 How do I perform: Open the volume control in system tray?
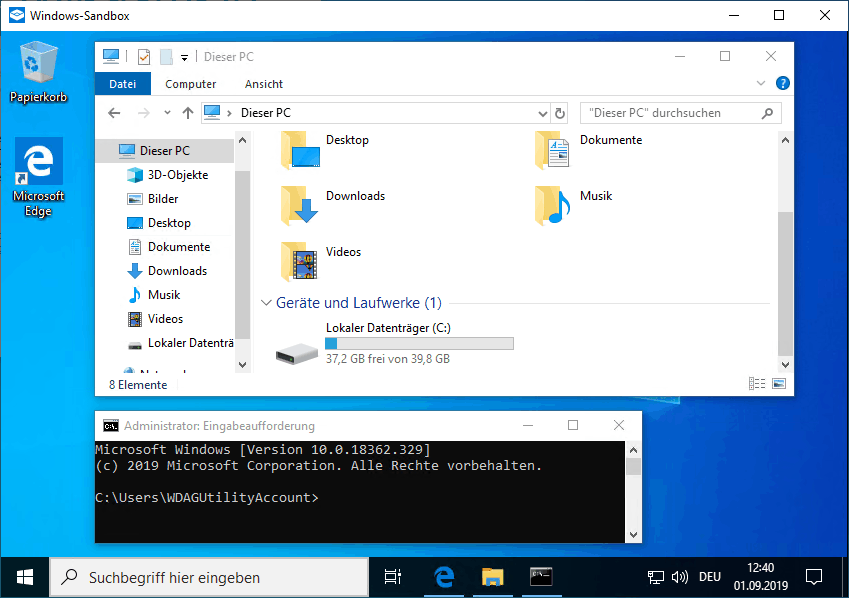coord(680,577)
